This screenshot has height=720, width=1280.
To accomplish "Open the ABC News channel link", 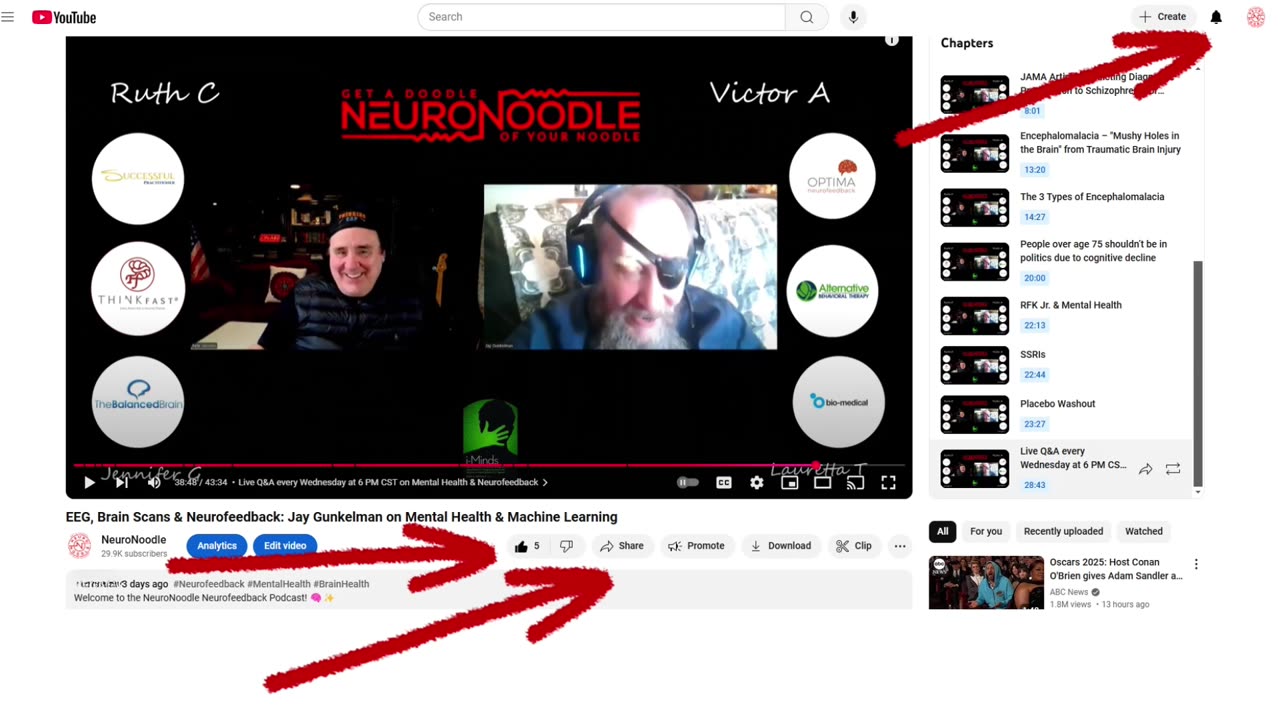I will [x=1069, y=592].
